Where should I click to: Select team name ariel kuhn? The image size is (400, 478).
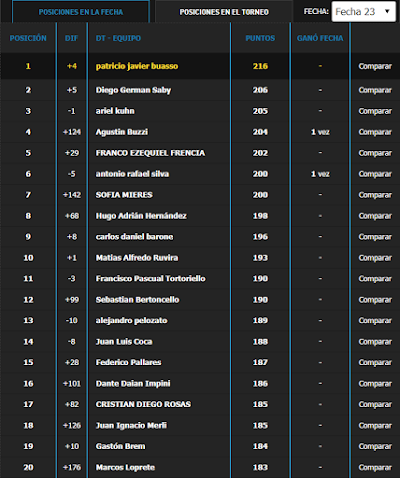115,111
